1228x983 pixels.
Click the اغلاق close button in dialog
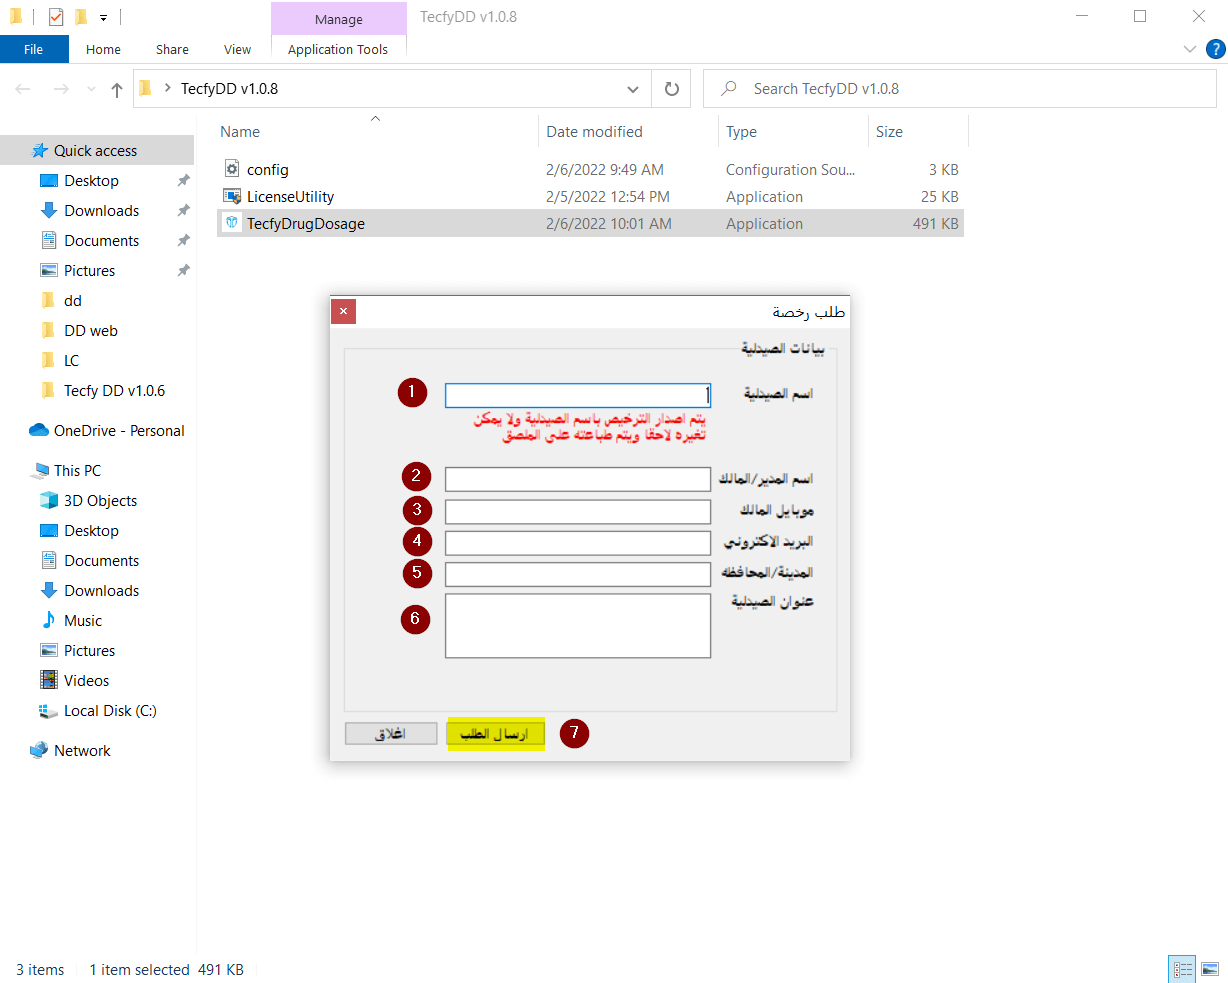click(391, 734)
